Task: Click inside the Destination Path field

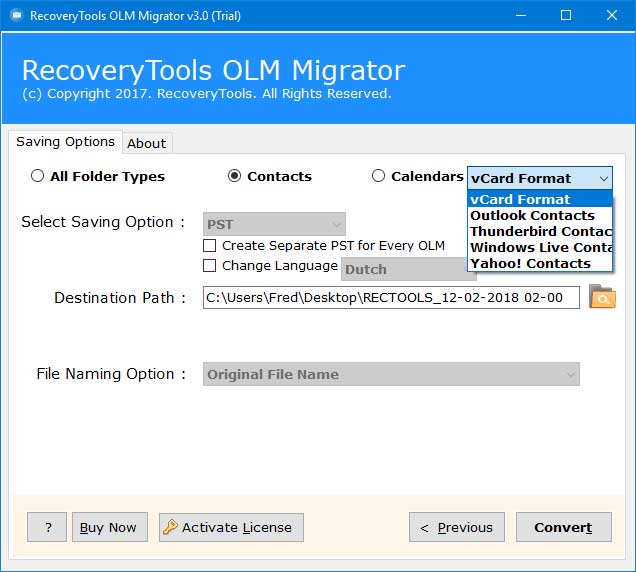Action: click(391, 297)
